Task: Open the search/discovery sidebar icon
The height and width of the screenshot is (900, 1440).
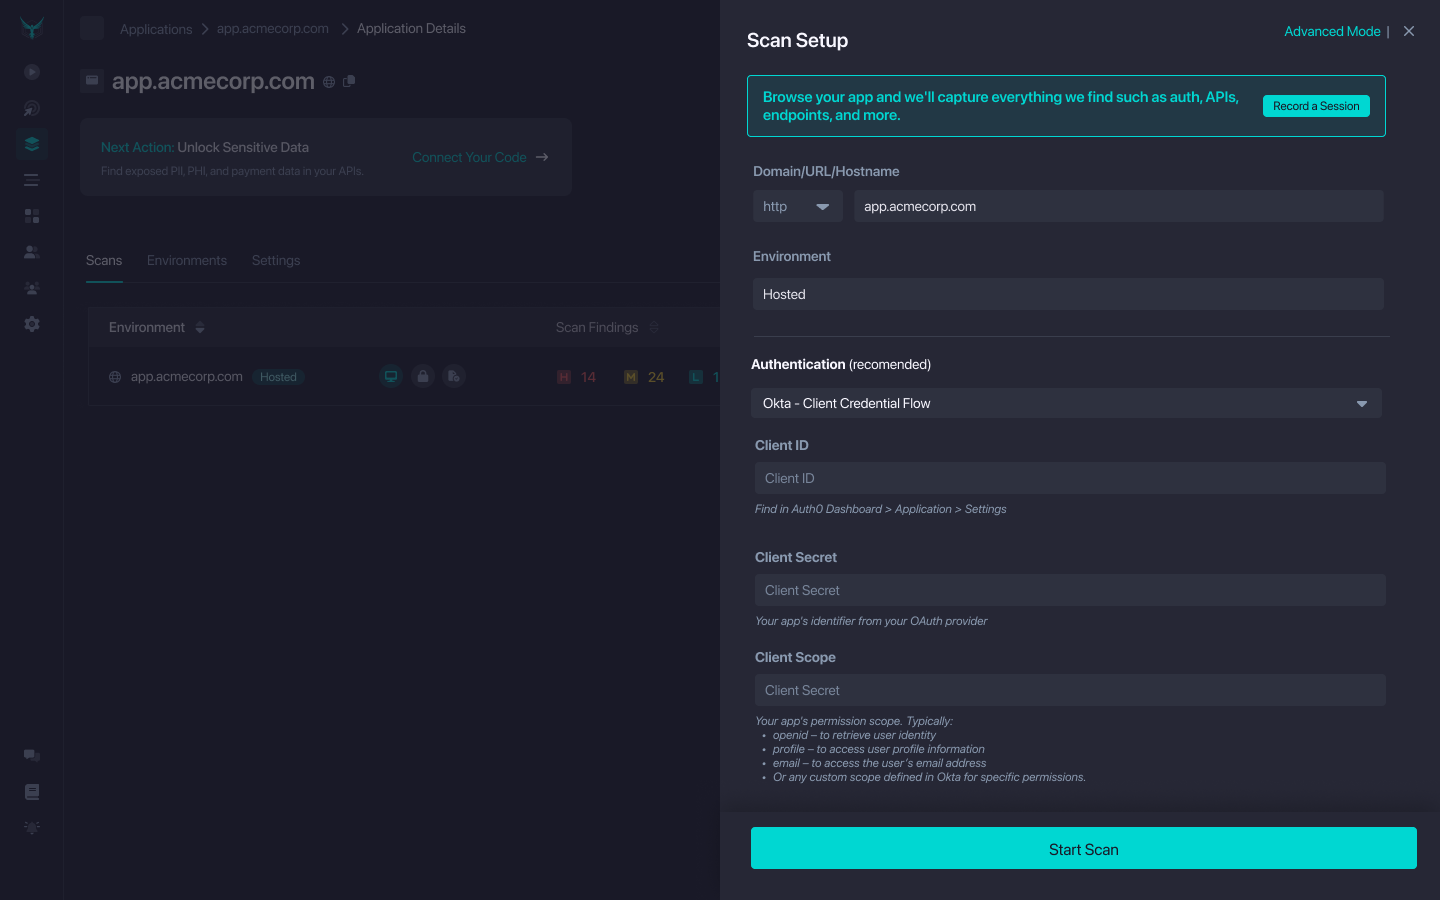Action: click(x=31, y=108)
